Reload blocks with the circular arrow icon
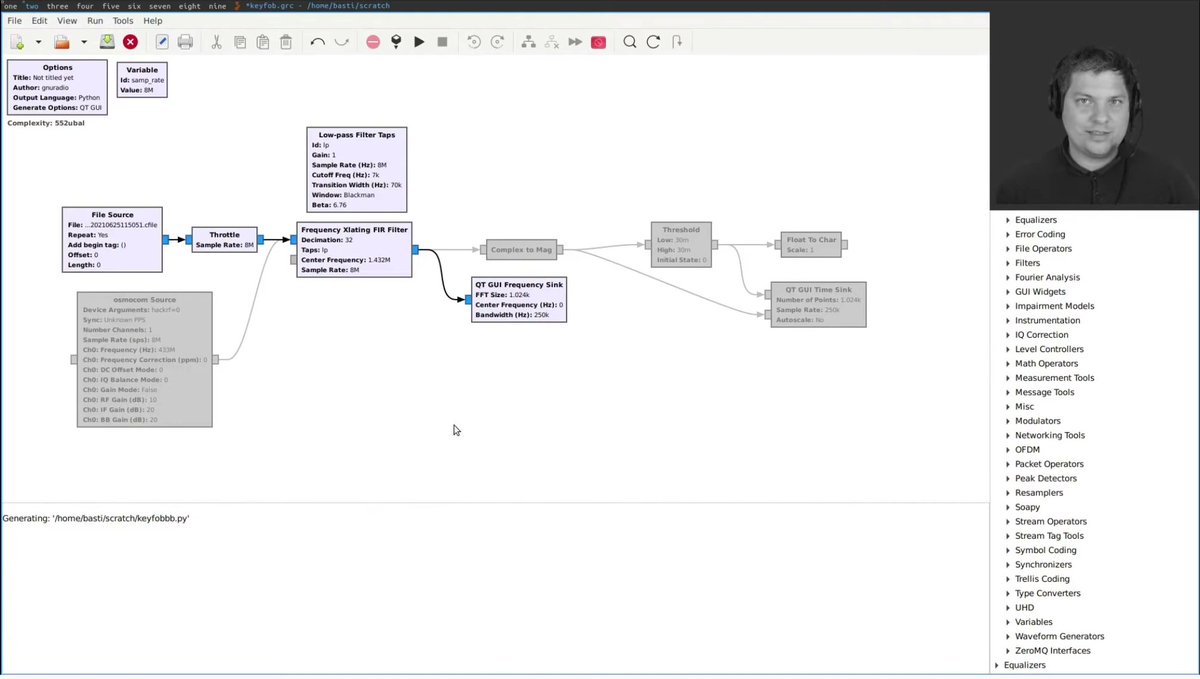Screen dimensions: 1200x679 (653, 42)
